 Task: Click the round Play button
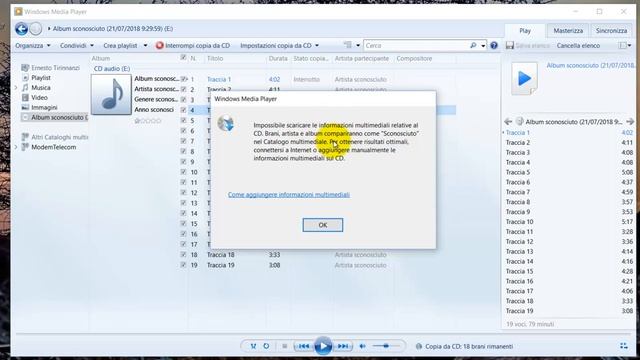pos(323,346)
